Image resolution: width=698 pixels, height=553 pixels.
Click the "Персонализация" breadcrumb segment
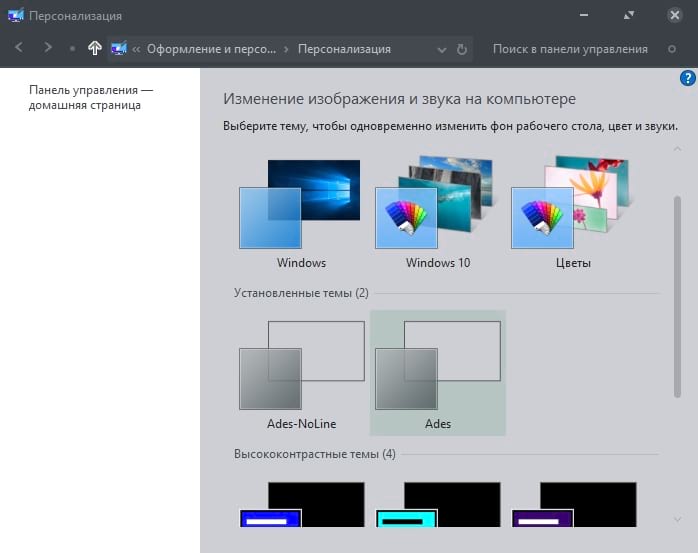[344, 49]
